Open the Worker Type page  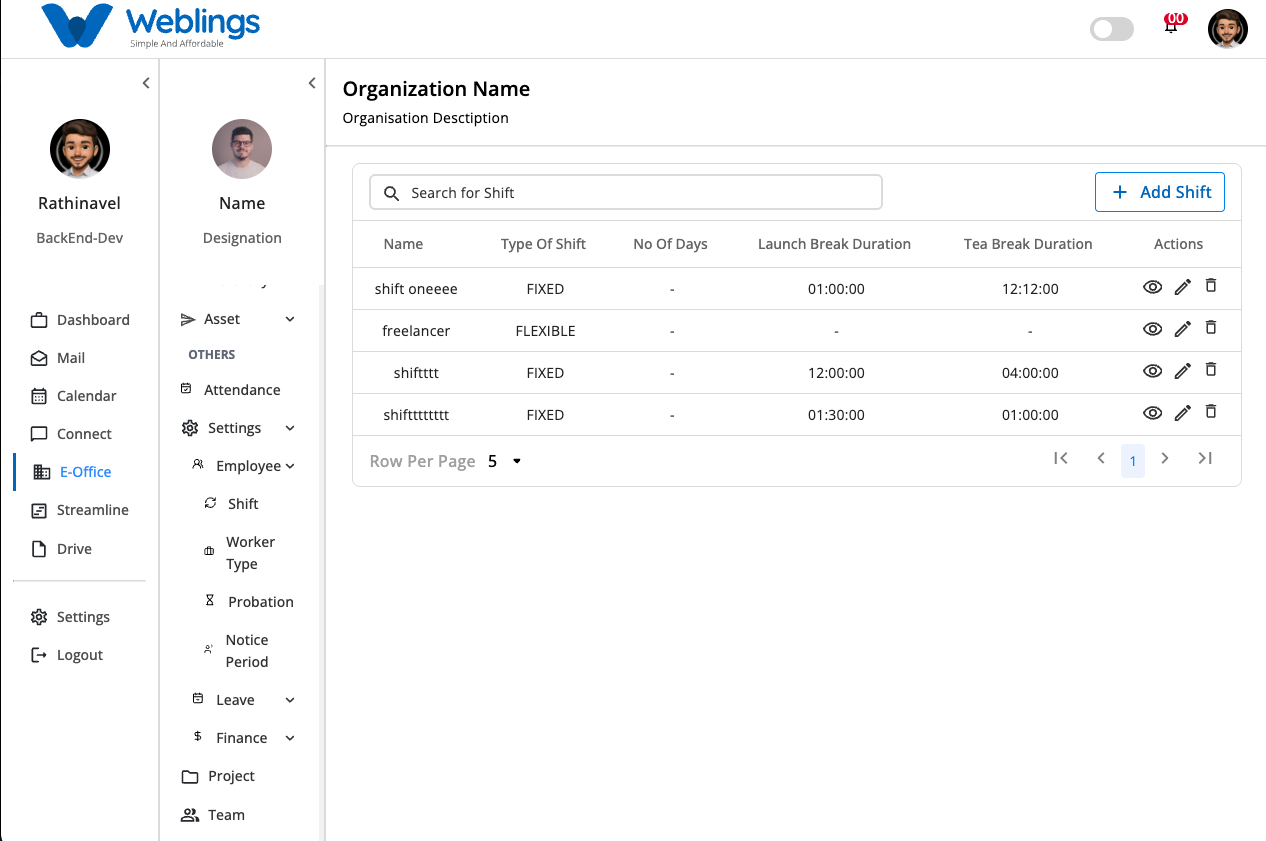coord(240,553)
